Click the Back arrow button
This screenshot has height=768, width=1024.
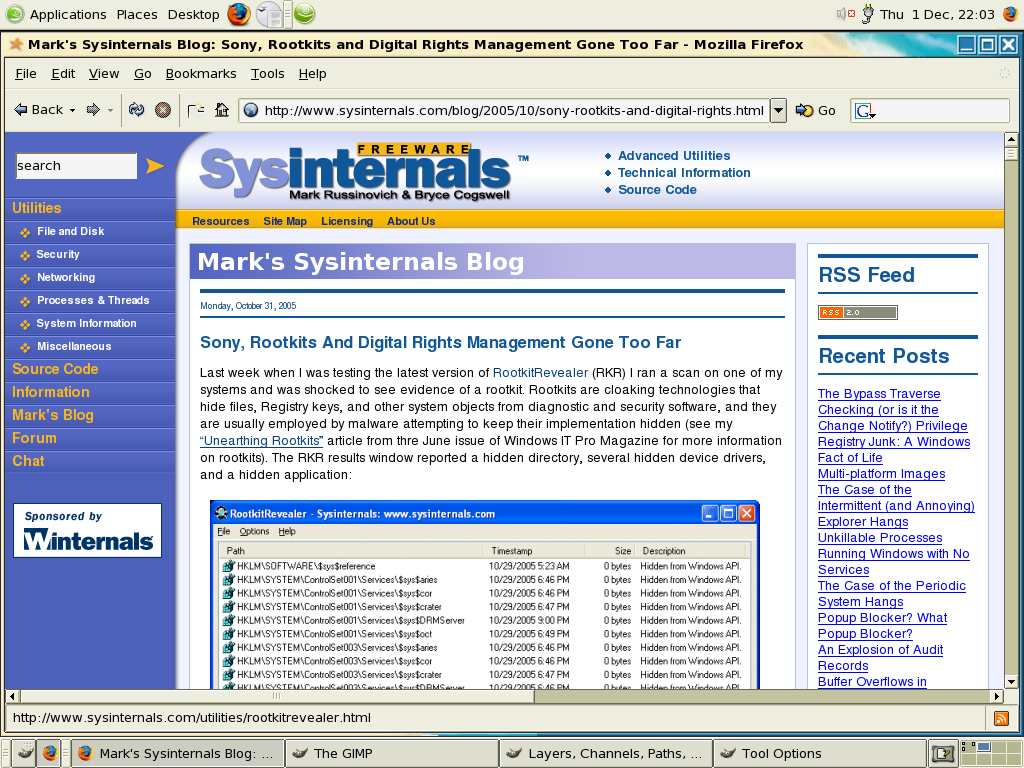[x=39, y=110]
